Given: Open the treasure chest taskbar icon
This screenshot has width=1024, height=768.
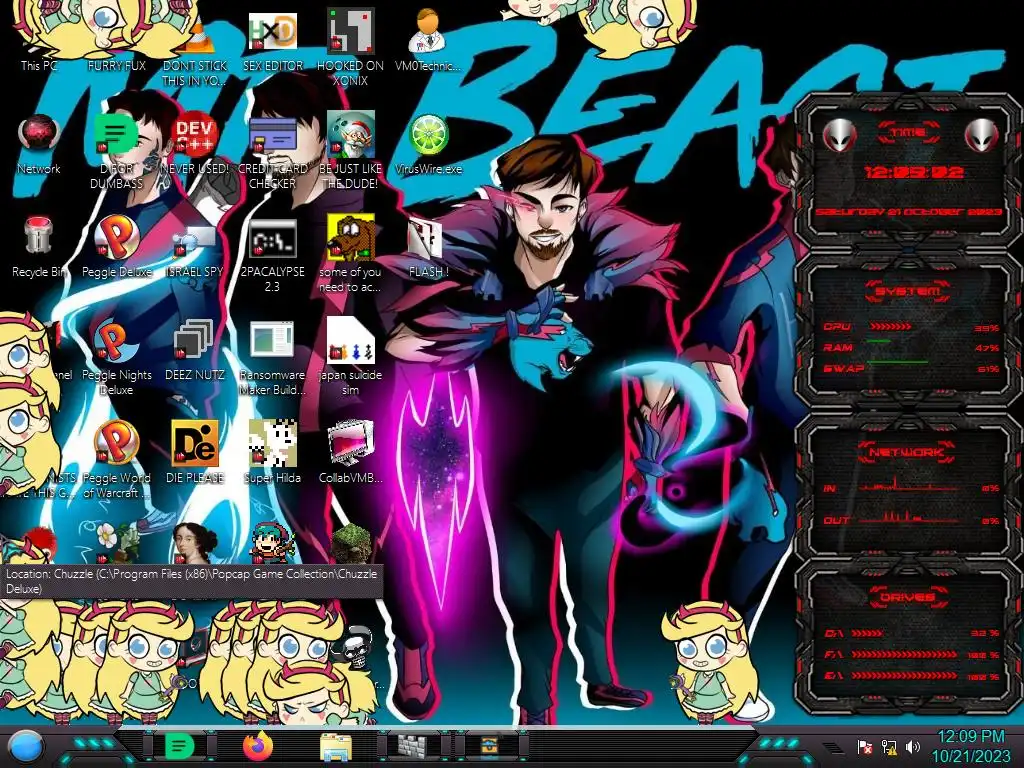Looking at the screenshot, I should point(490,746).
